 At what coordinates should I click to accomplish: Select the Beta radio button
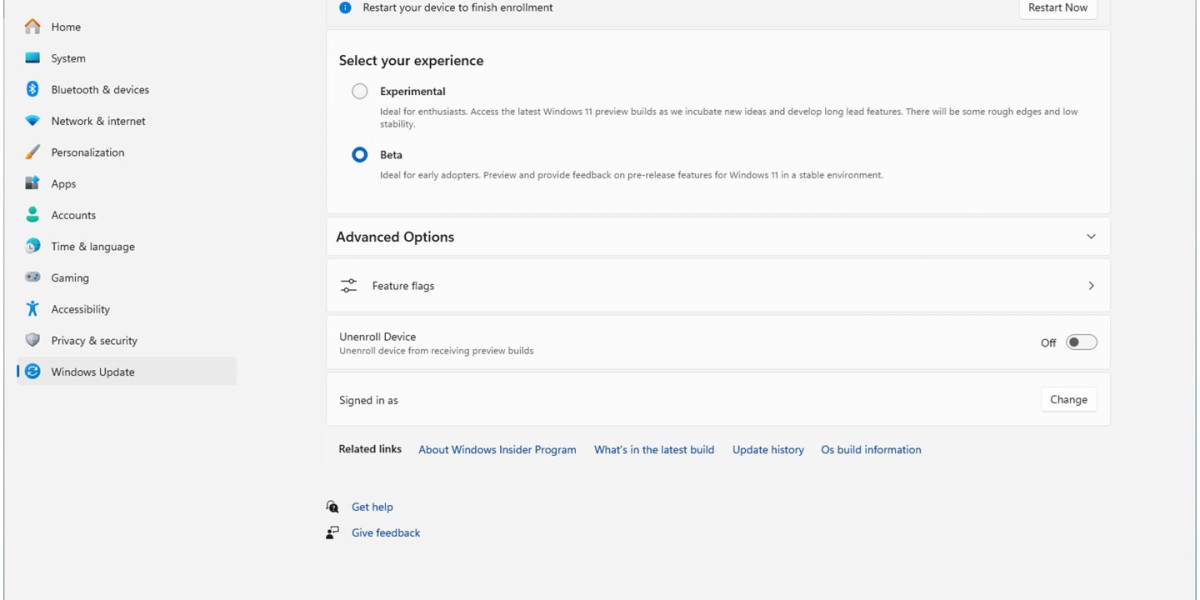360,155
